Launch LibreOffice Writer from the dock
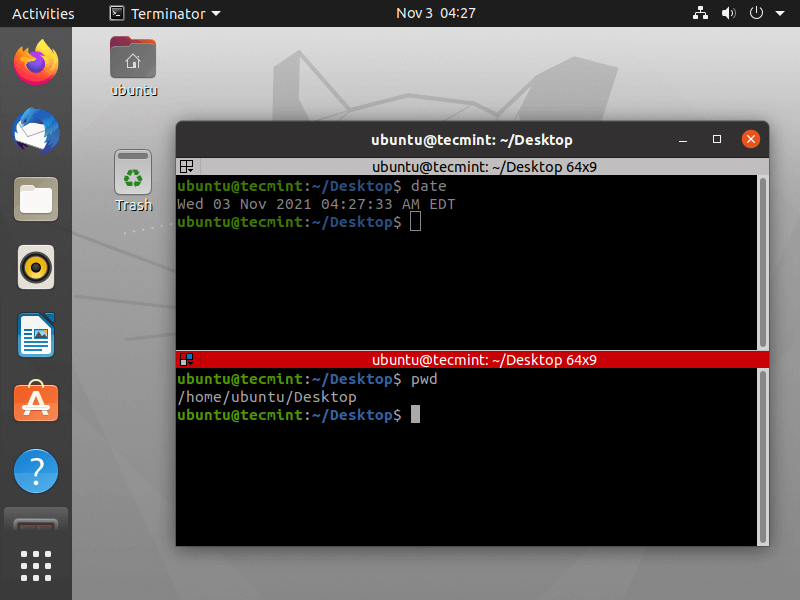Viewport: 800px width, 600px height. tap(35, 335)
